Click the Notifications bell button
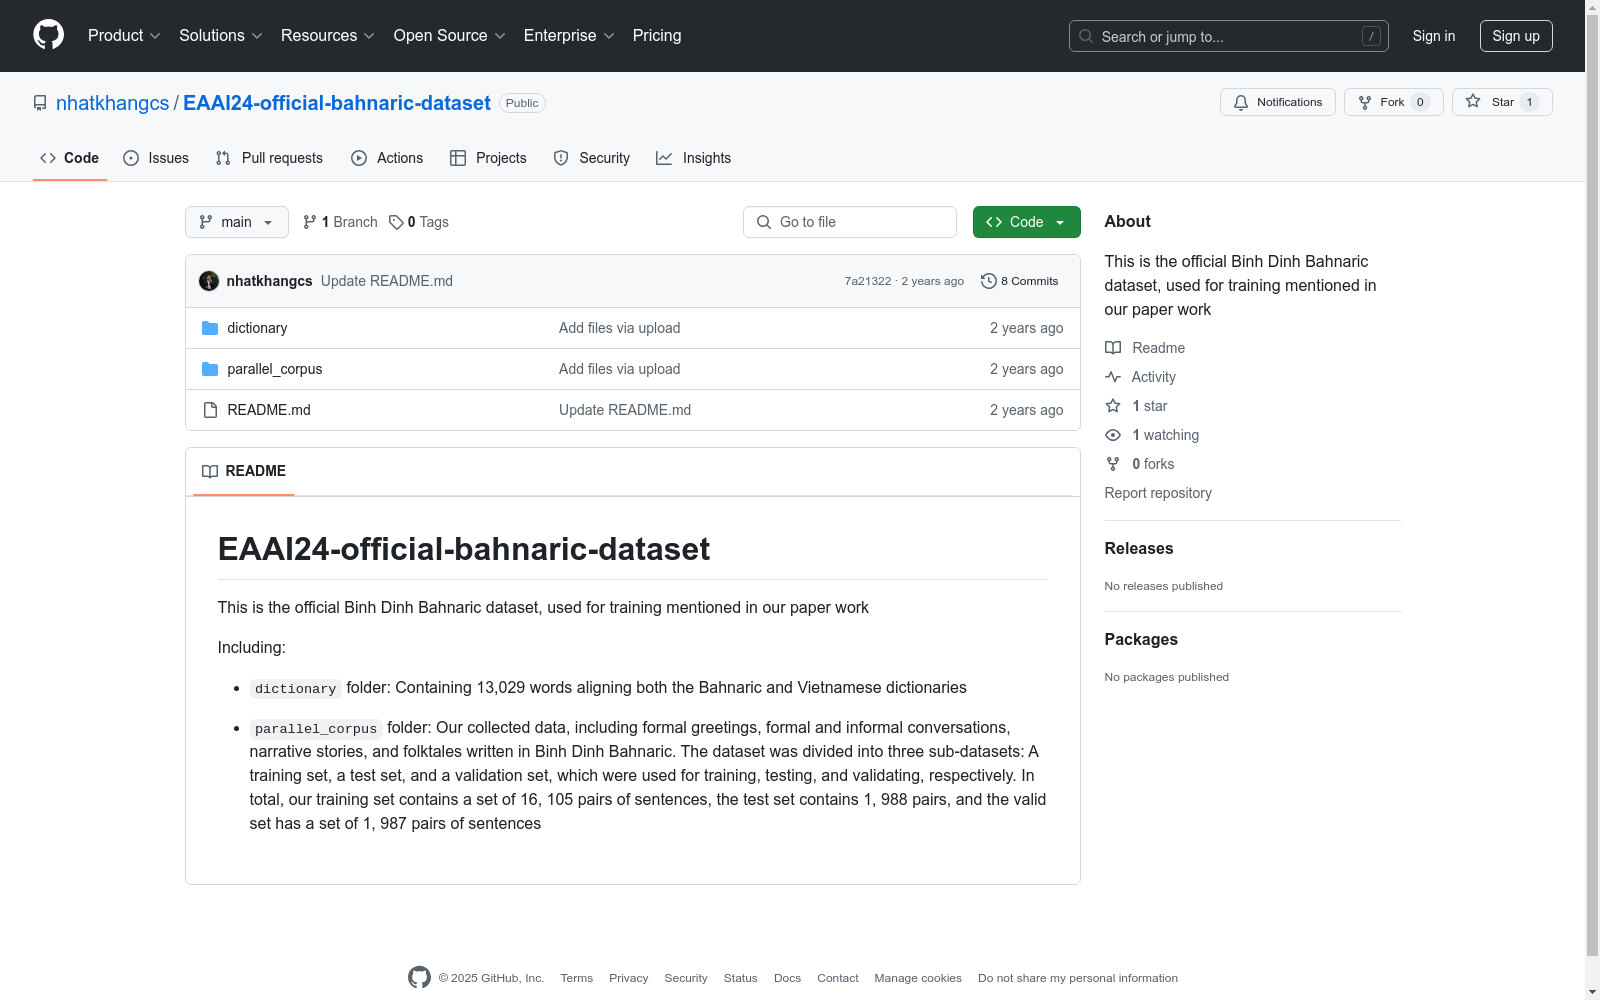 1277,102
